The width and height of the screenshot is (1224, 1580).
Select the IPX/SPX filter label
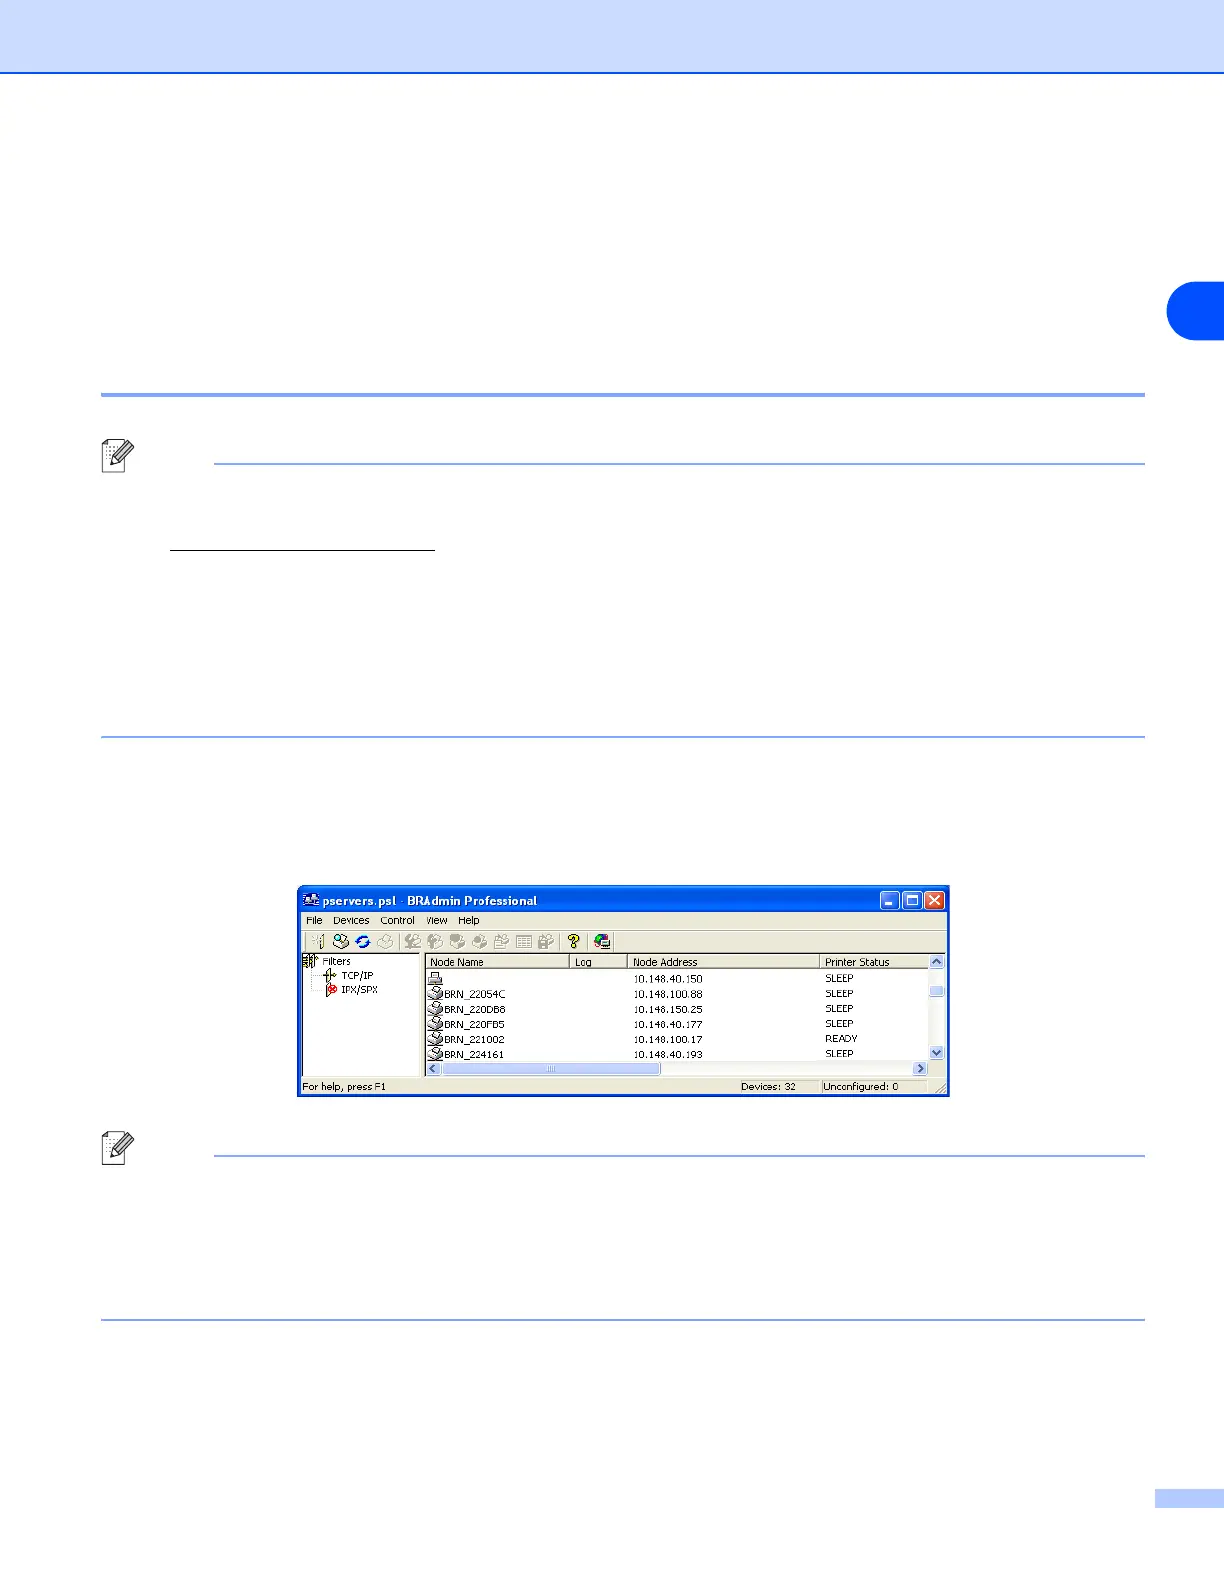click(x=360, y=989)
